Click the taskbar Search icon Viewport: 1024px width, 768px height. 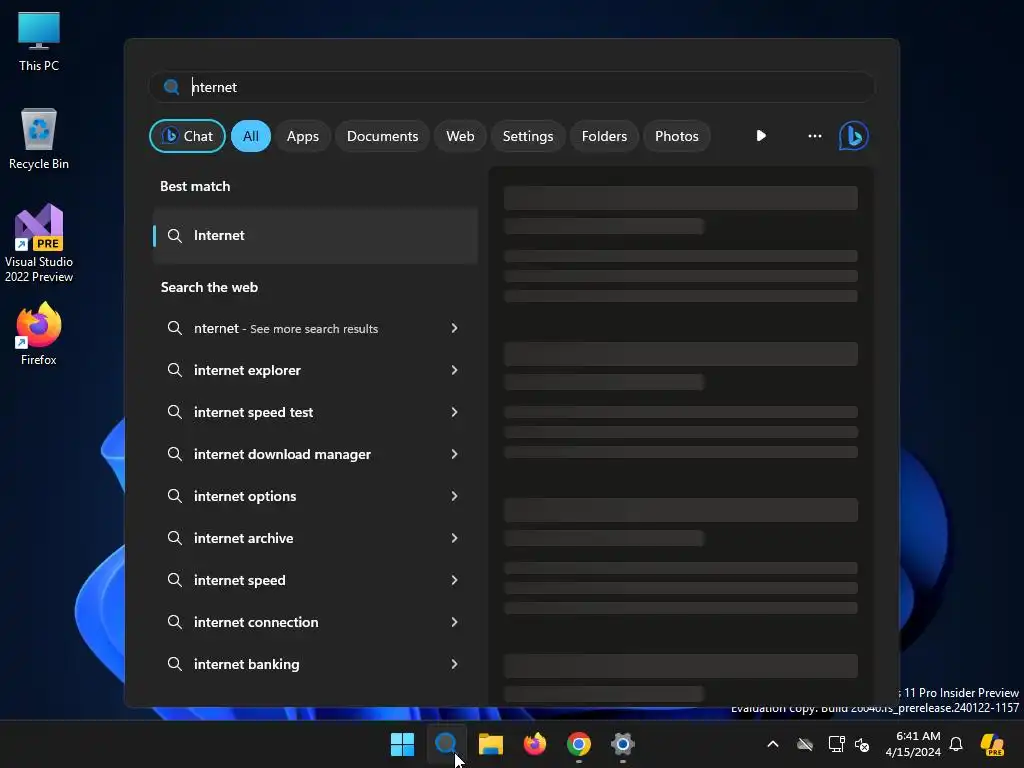point(446,744)
